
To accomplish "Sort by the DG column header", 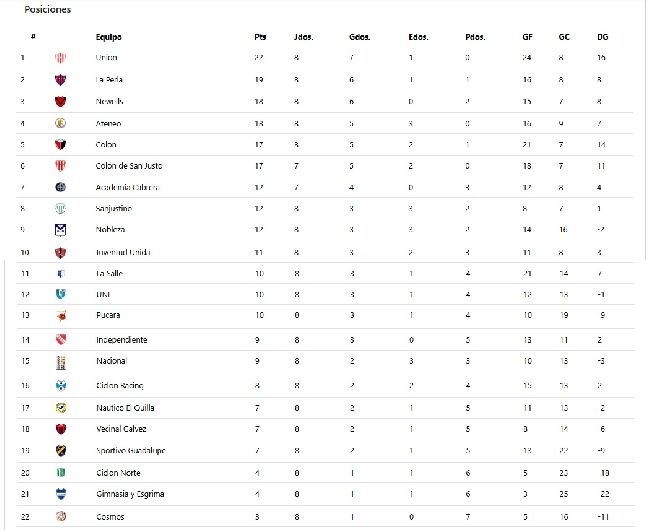I will 603,37.
